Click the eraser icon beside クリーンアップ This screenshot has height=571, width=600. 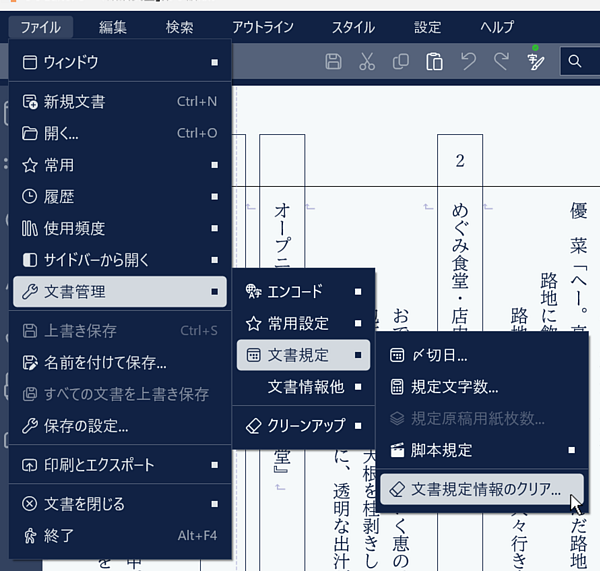point(253,426)
